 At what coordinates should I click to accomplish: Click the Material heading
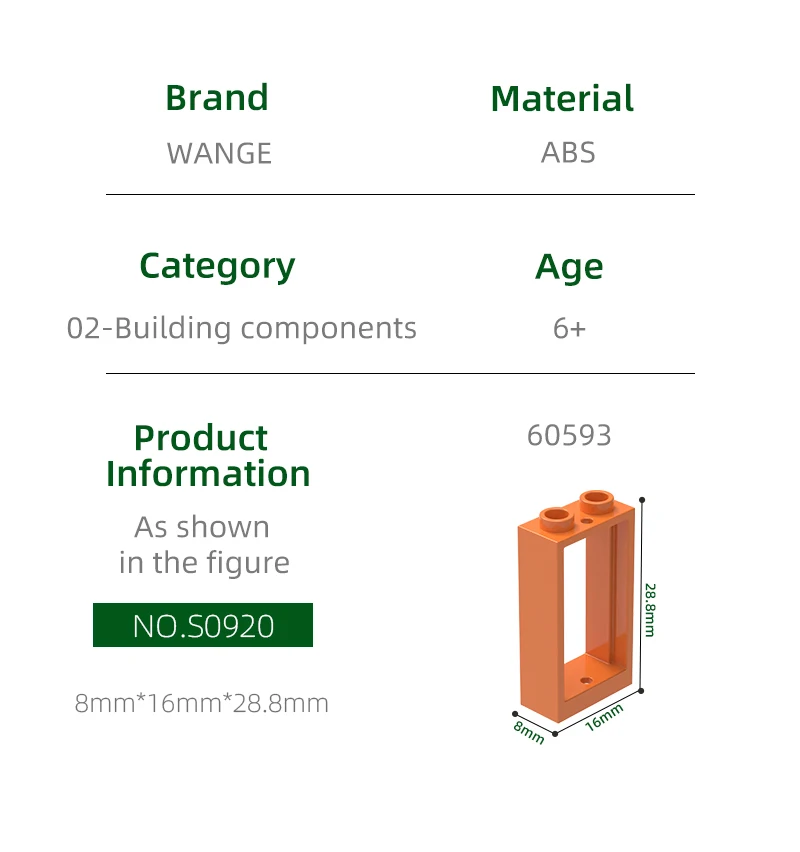(562, 99)
